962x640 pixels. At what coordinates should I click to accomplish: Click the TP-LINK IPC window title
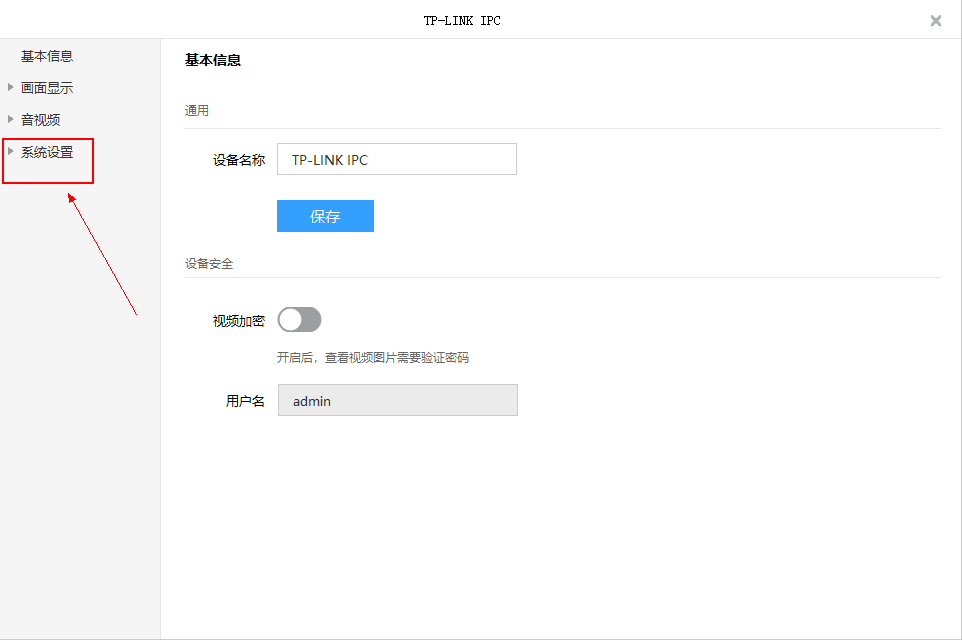462,20
